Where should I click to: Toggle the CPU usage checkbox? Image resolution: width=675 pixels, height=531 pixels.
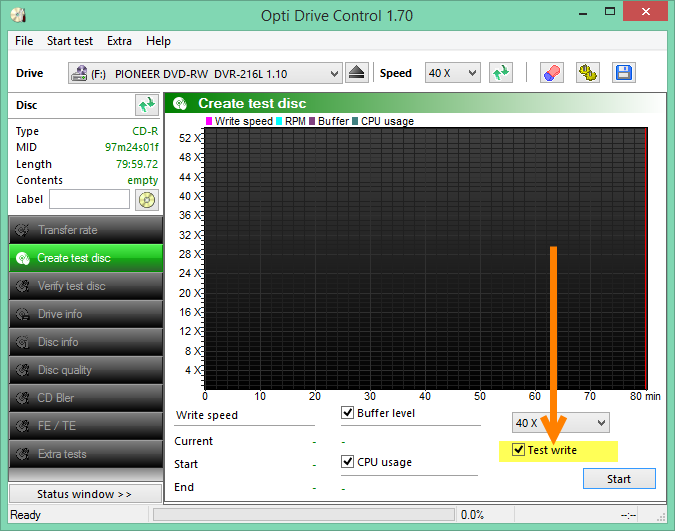click(347, 462)
